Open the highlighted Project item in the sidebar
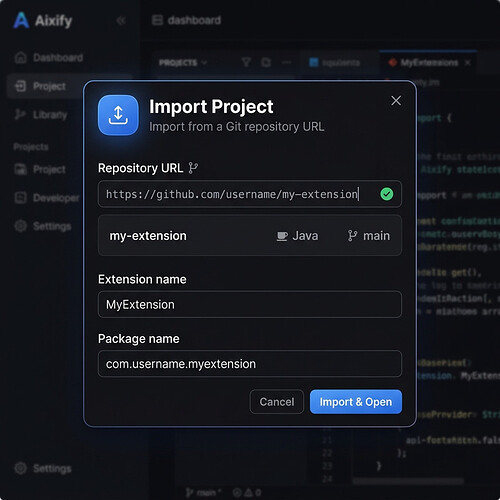The width and height of the screenshot is (500, 500). tap(45, 86)
